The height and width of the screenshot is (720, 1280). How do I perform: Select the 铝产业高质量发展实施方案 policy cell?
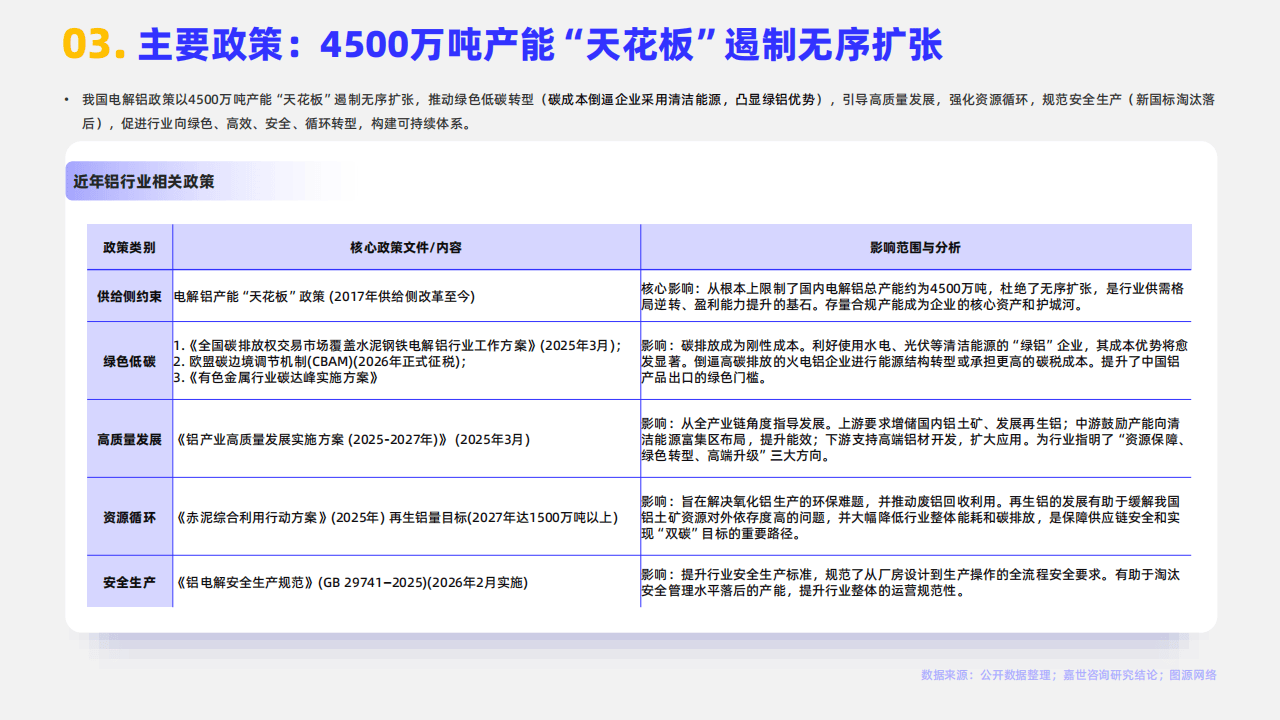click(x=352, y=439)
